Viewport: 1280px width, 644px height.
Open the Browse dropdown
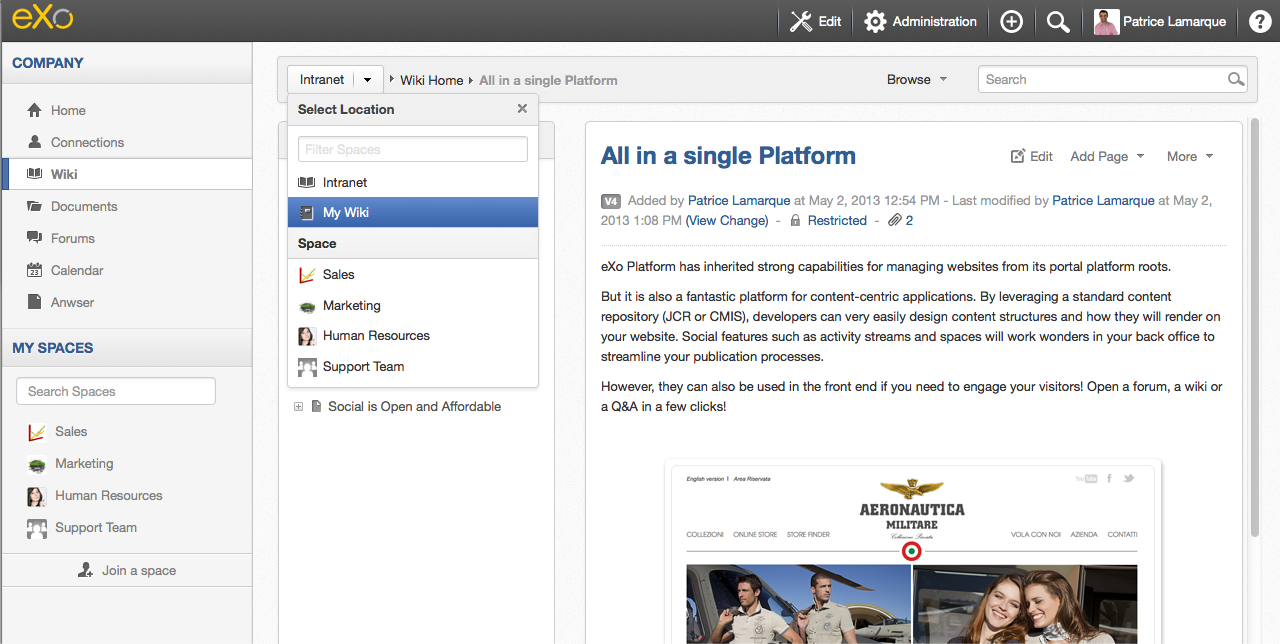point(916,80)
